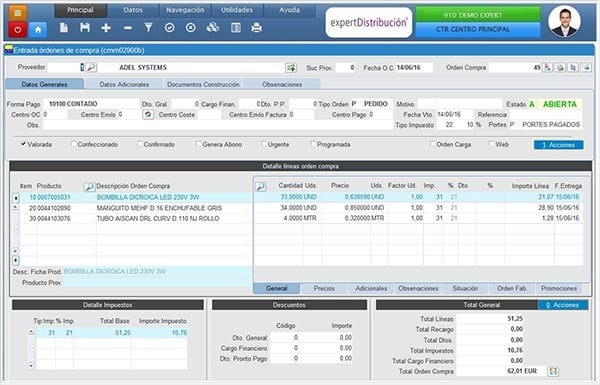Click magnifier icon left of Cantidad Uds.
Viewport: 600px width, 385px height.
point(261,186)
